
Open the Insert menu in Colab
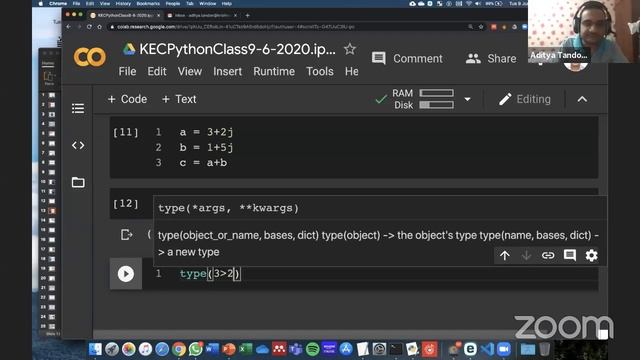(227, 71)
